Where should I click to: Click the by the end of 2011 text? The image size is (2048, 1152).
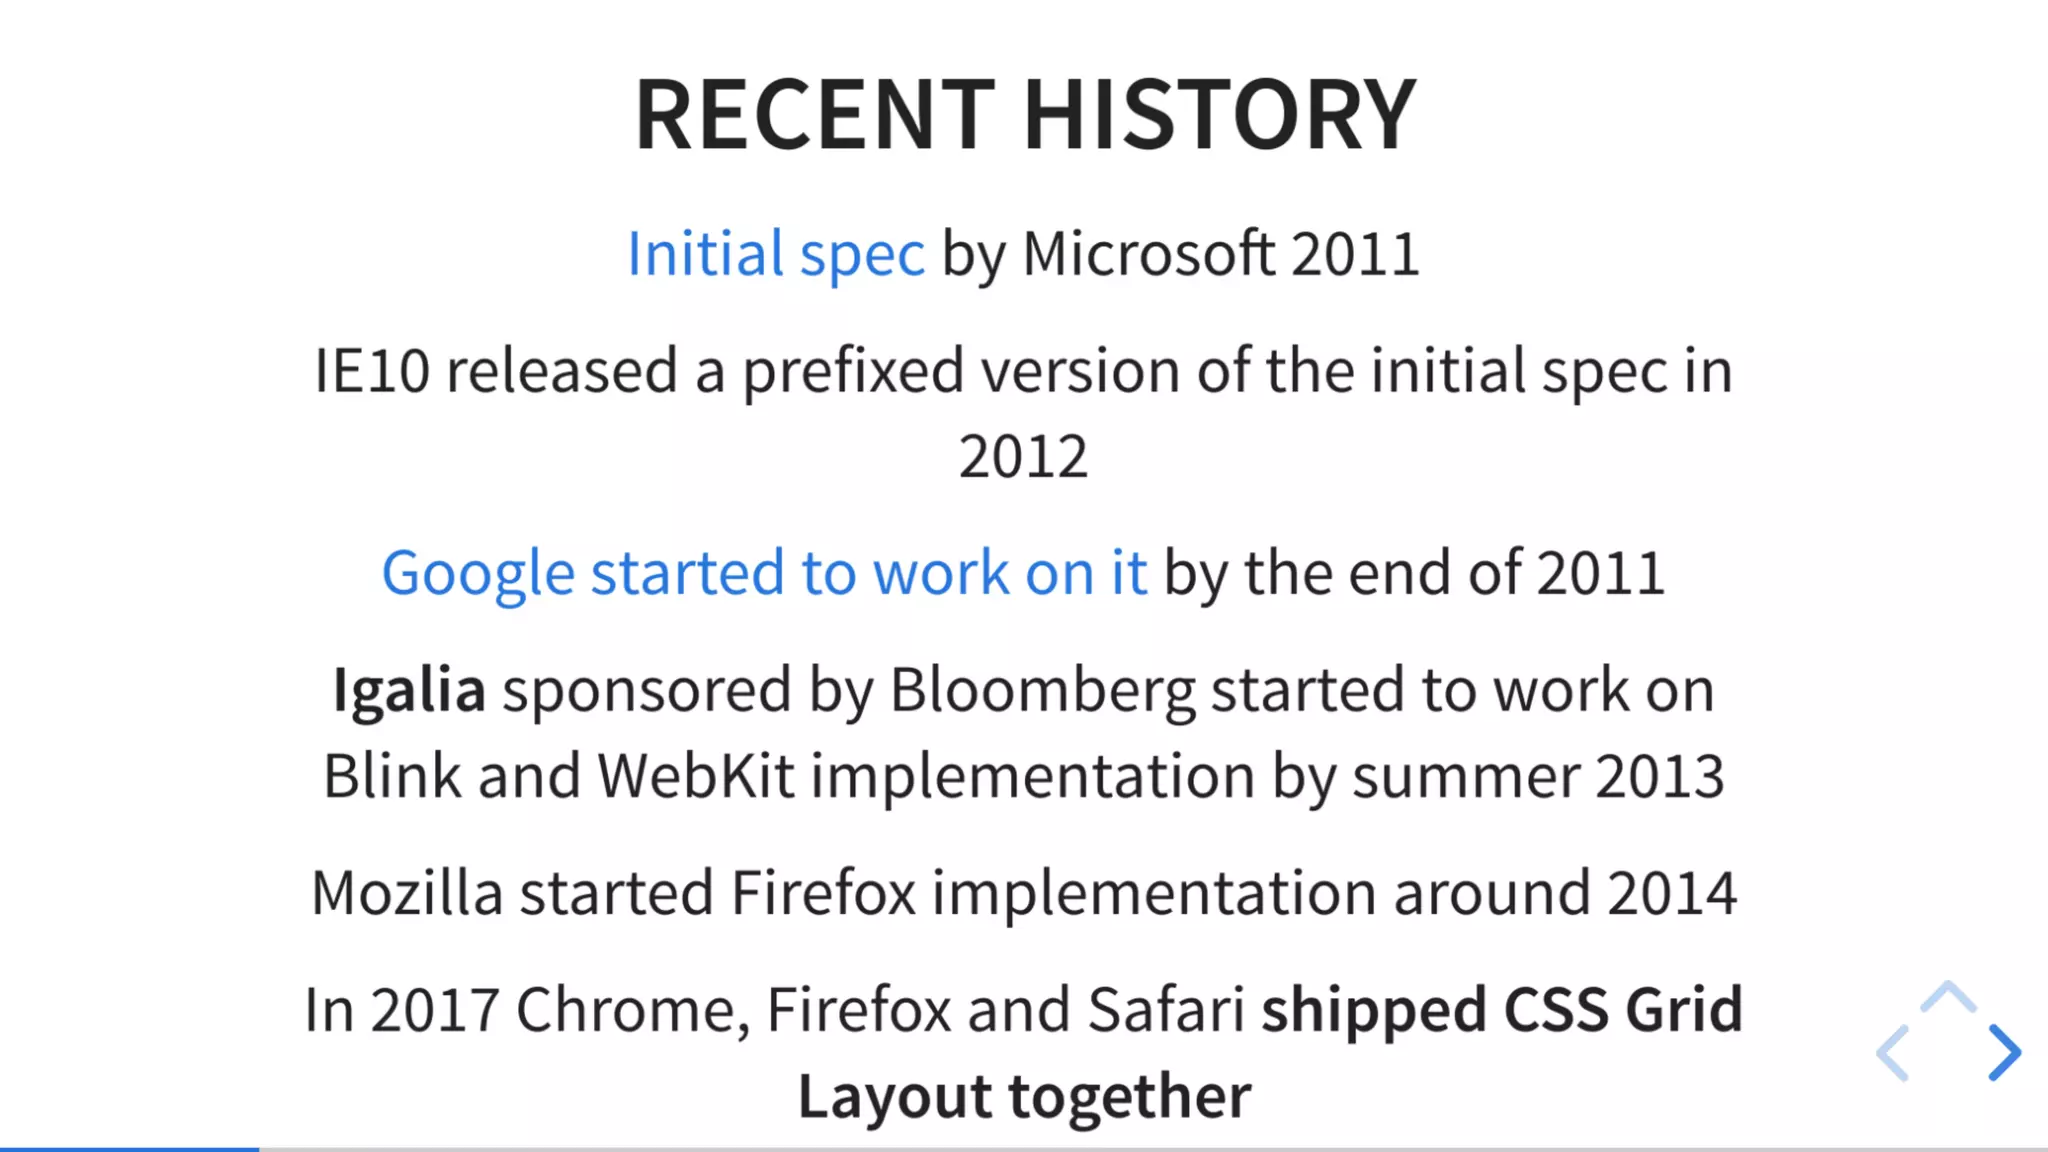1414,573
